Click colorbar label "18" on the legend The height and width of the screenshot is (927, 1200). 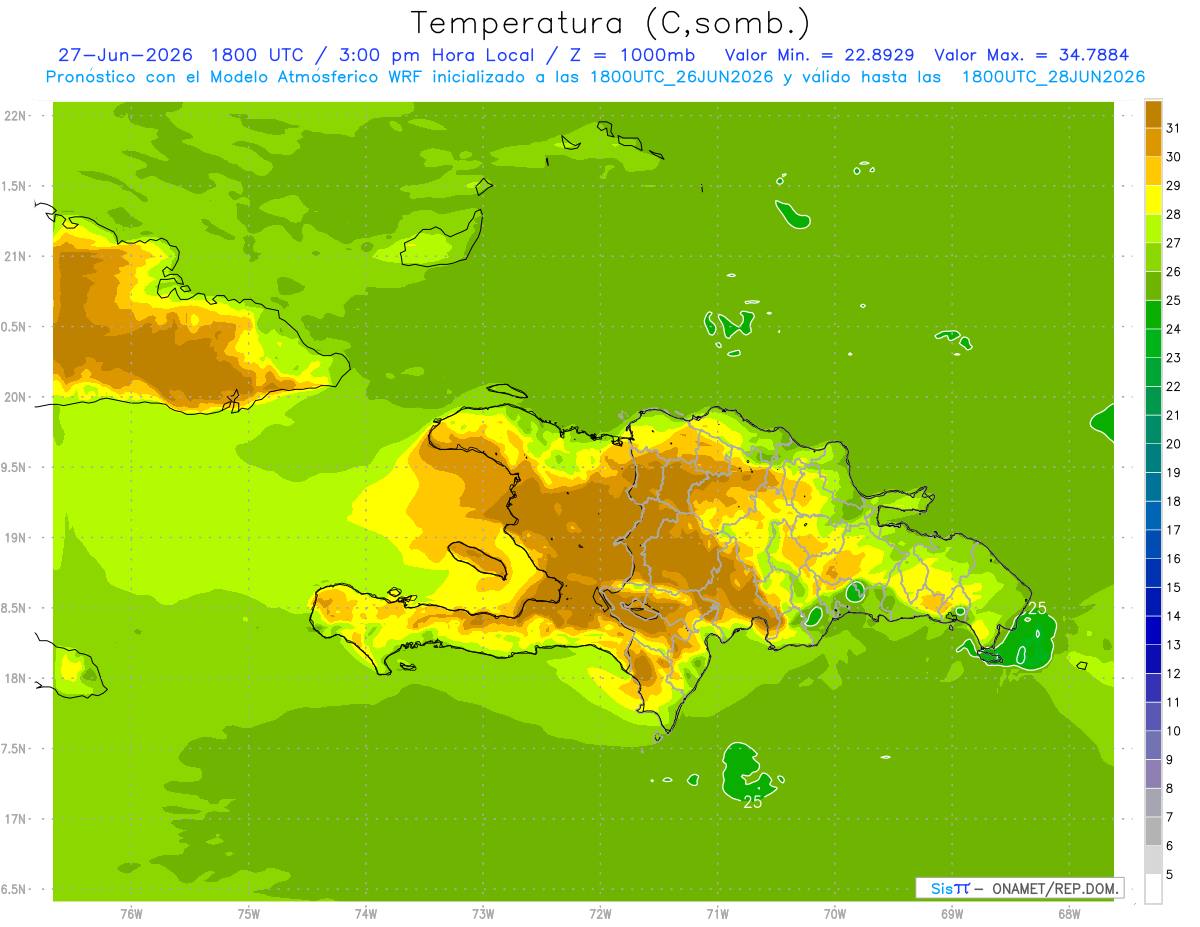(1174, 501)
